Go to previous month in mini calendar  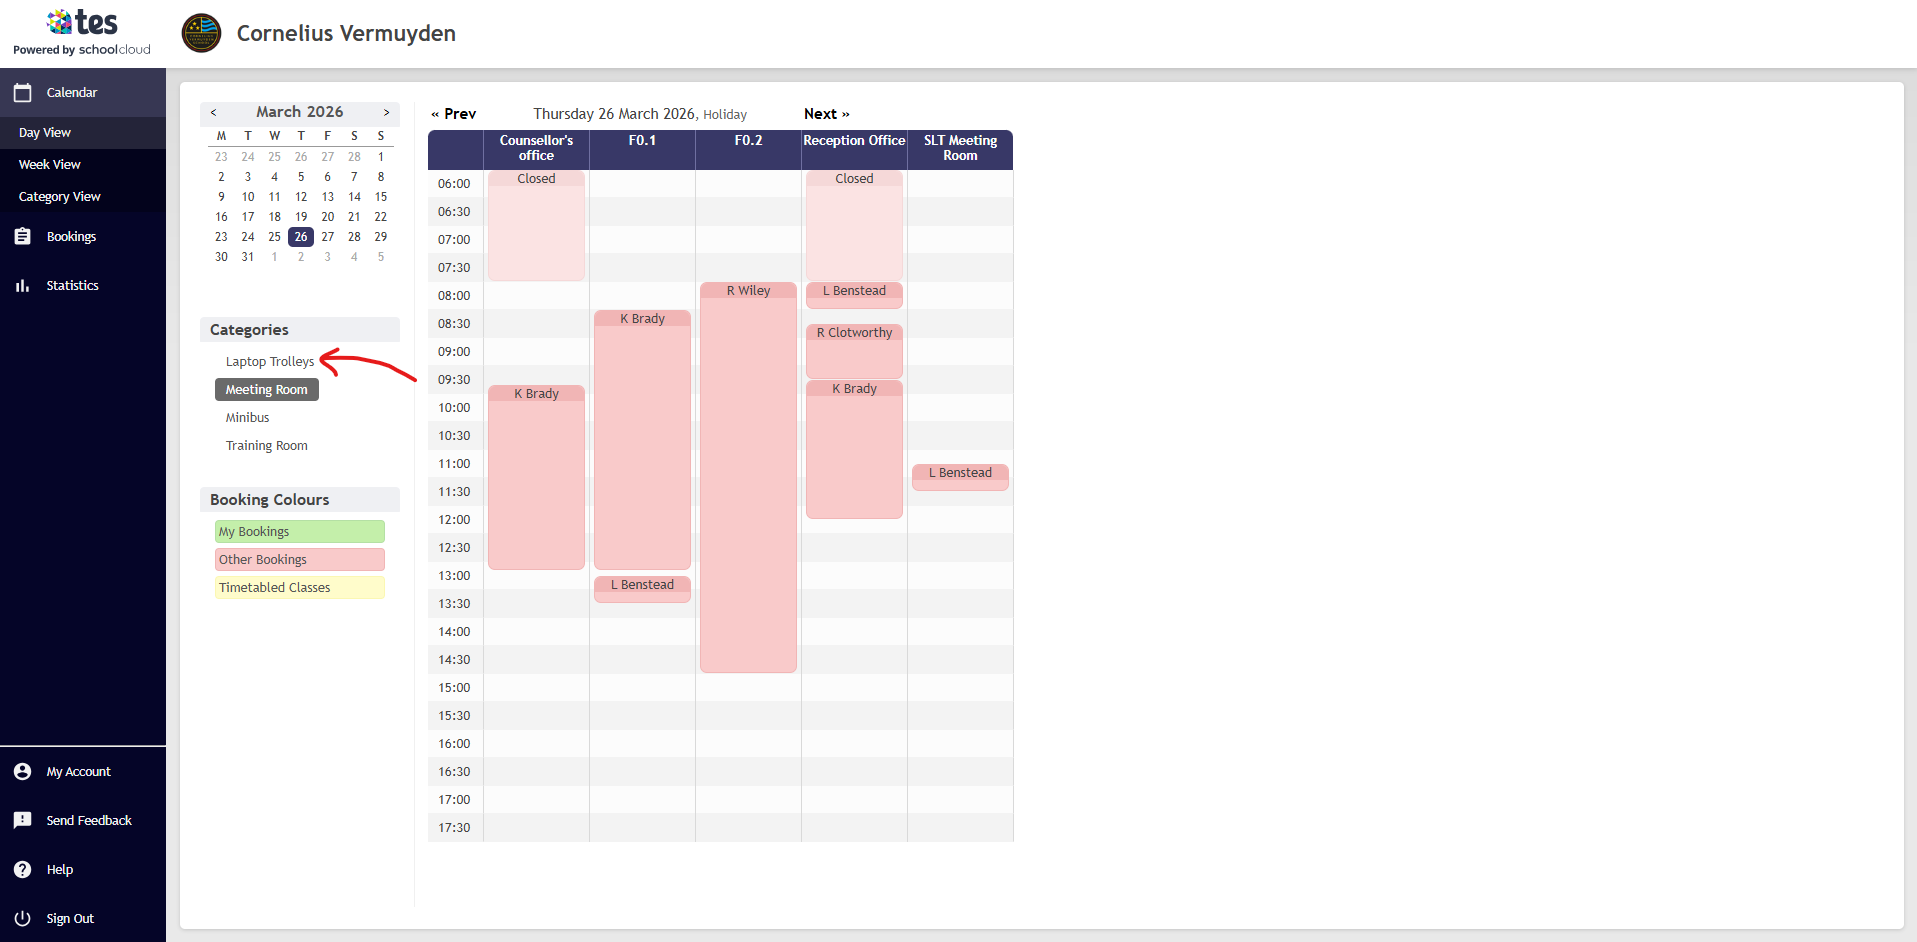213,113
